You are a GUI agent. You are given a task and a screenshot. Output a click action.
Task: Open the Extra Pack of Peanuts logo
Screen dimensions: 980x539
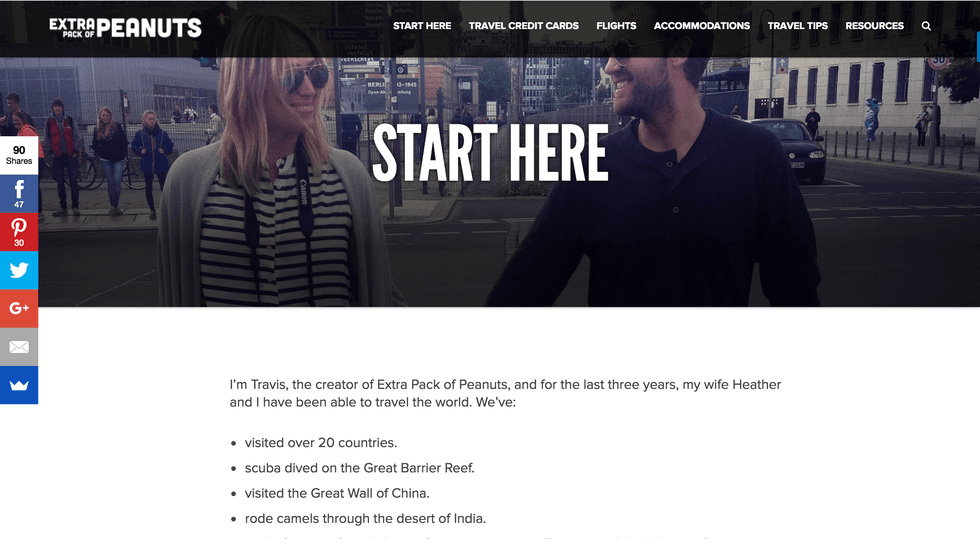click(126, 28)
